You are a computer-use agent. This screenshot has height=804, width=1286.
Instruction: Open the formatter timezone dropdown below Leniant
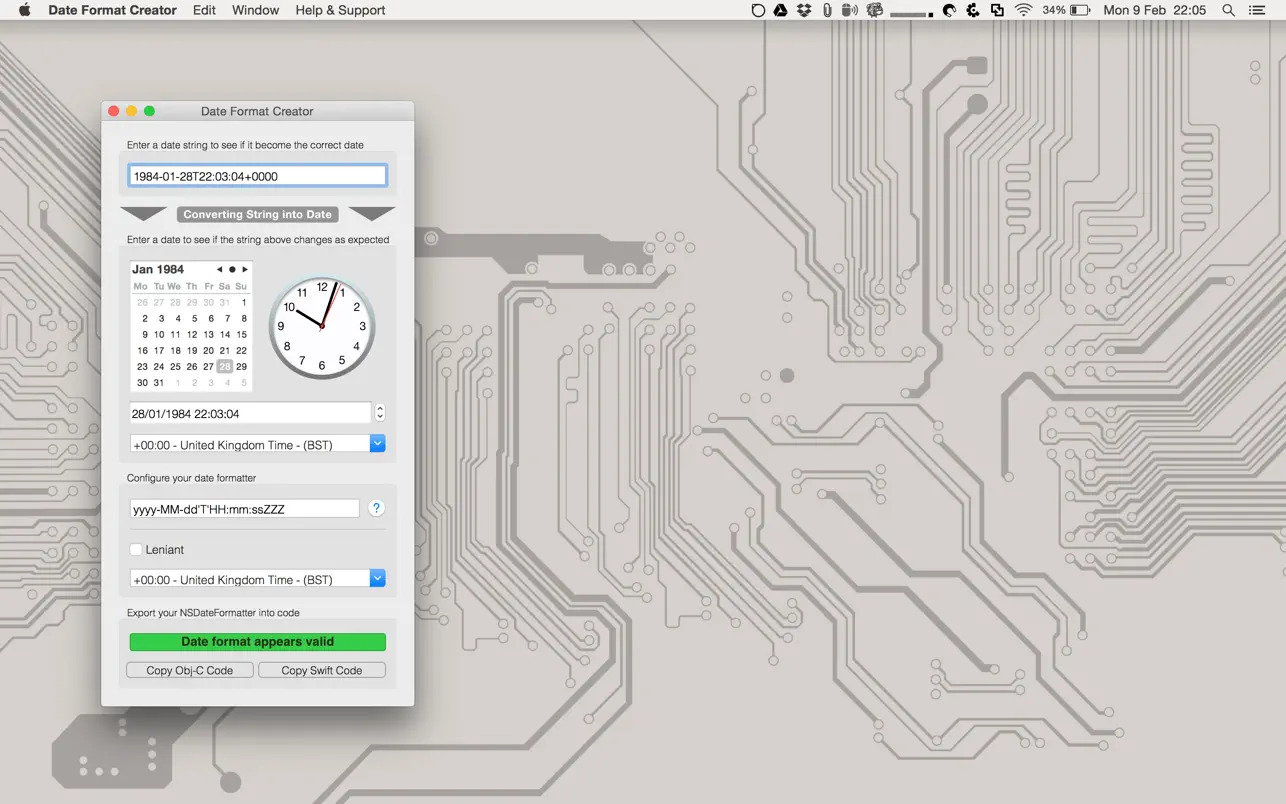[377, 578]
